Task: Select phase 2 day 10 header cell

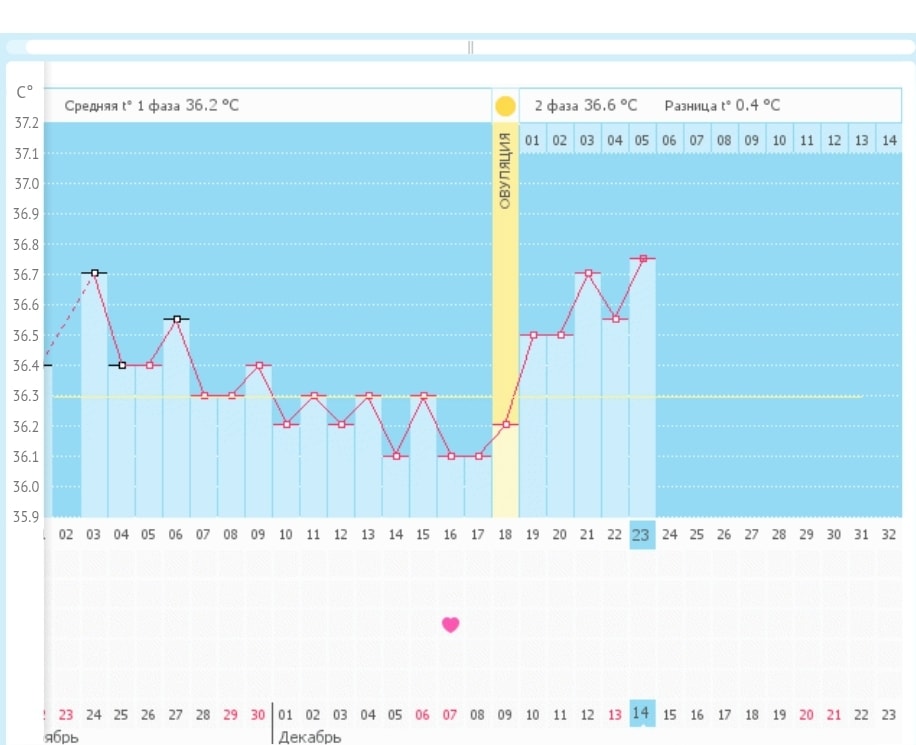Action: 779,140
